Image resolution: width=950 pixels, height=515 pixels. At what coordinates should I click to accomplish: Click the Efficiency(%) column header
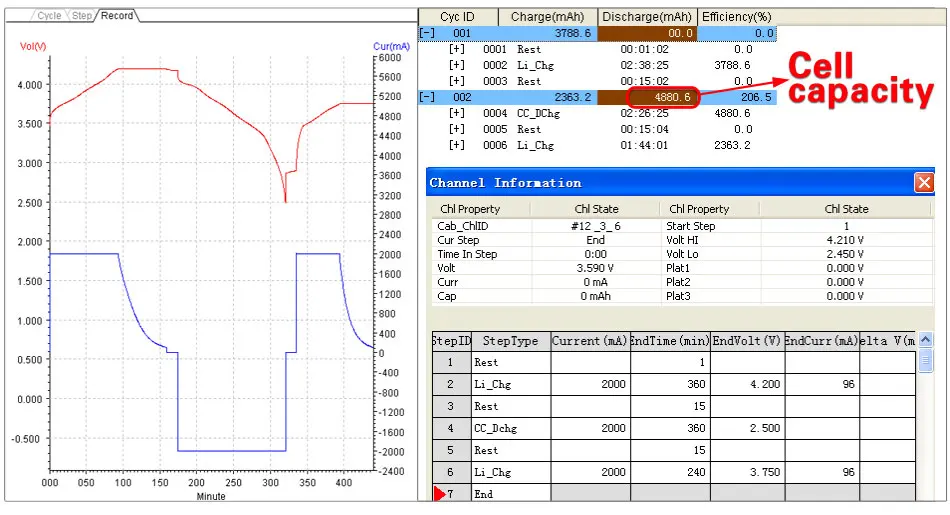pos(737,17)
